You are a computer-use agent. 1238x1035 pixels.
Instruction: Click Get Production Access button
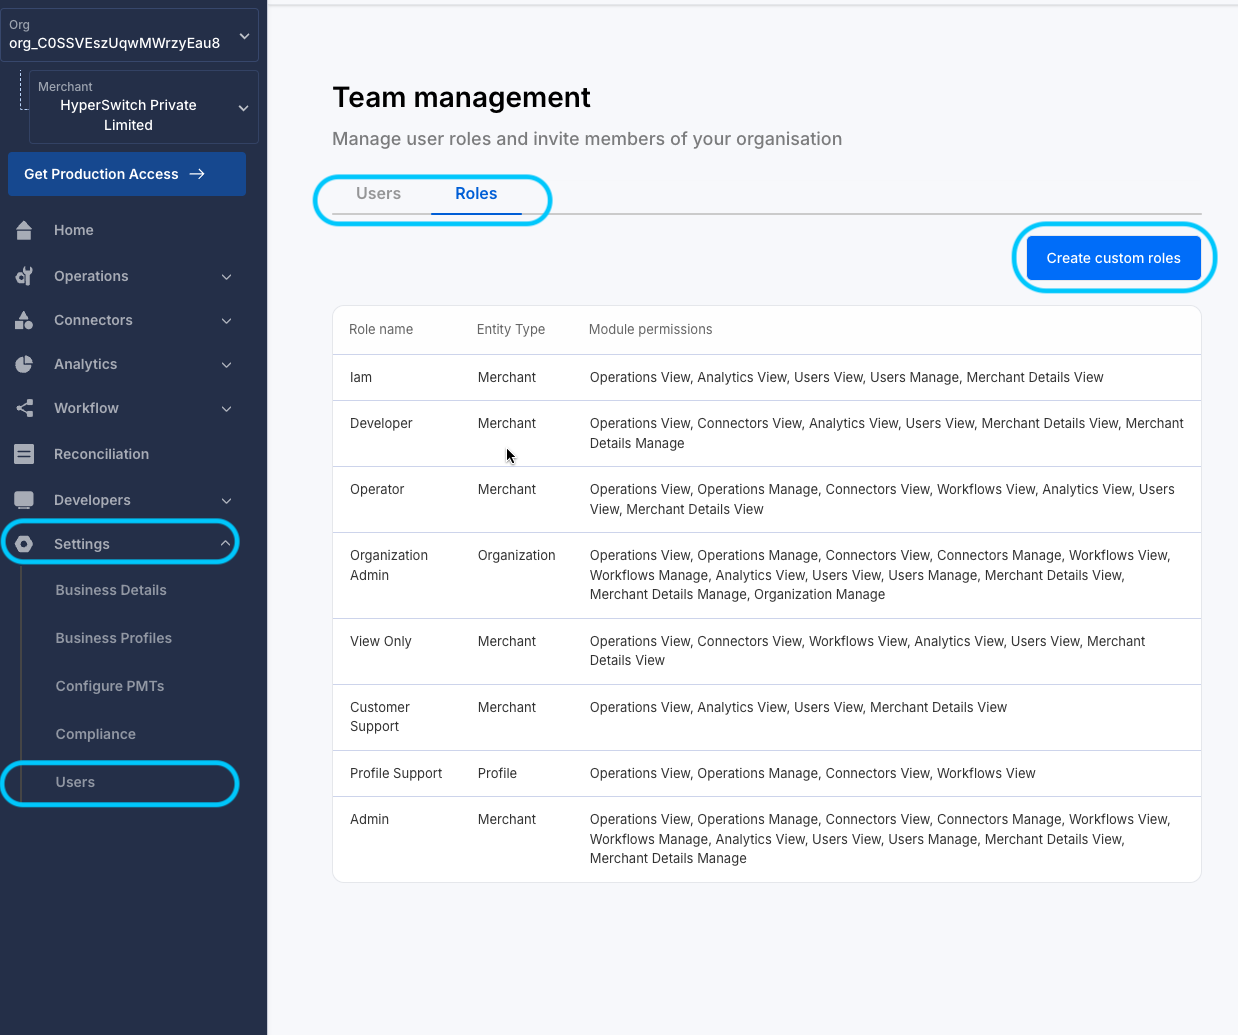pyautogui.click(x=127, y=174)
